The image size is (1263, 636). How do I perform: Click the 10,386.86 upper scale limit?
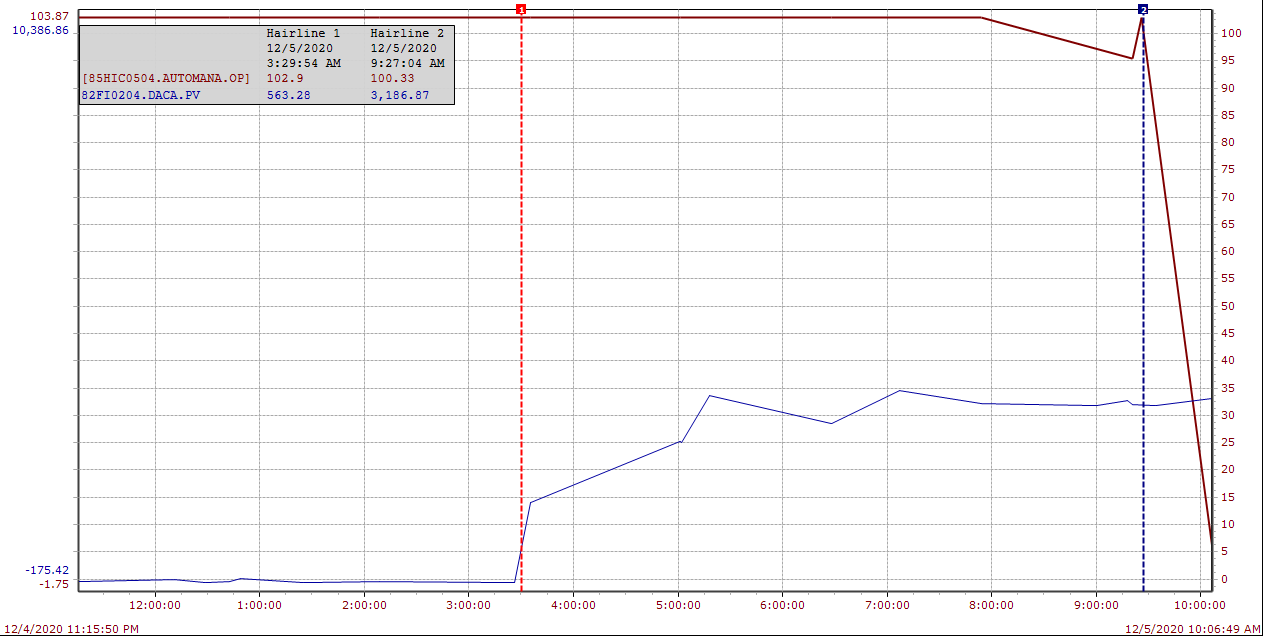tap(41, 31)
